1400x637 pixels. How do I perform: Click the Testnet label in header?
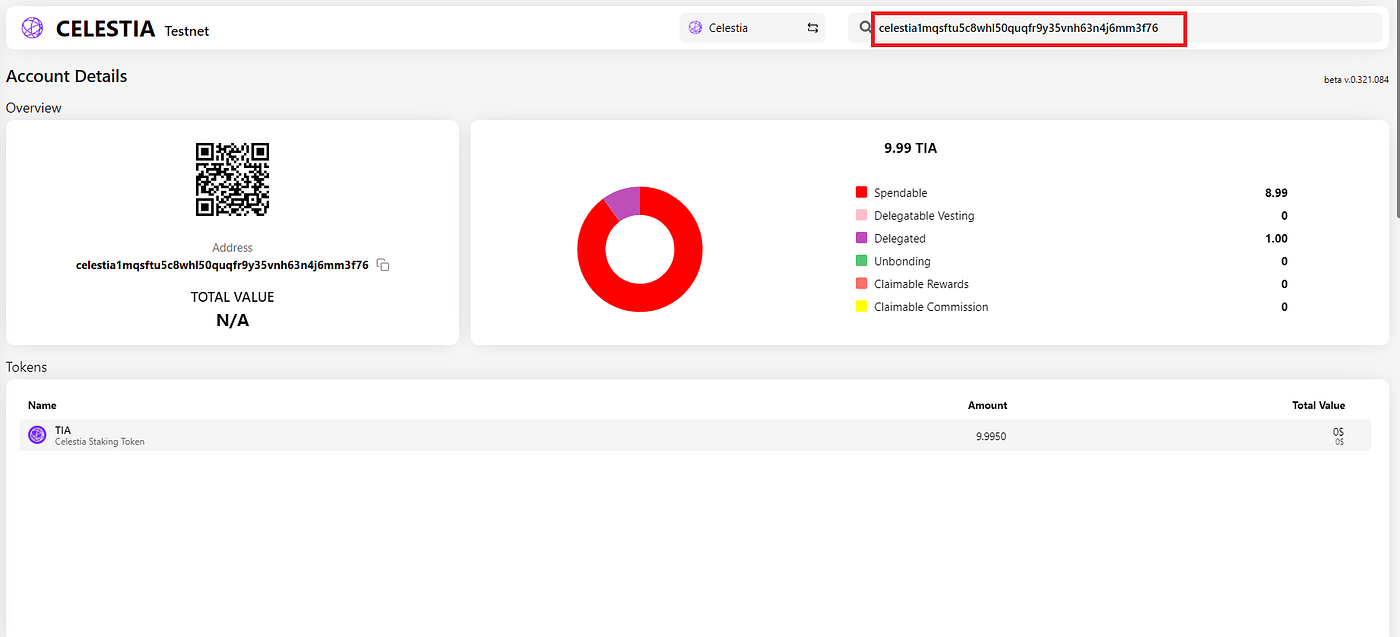[x=187, y=31]
